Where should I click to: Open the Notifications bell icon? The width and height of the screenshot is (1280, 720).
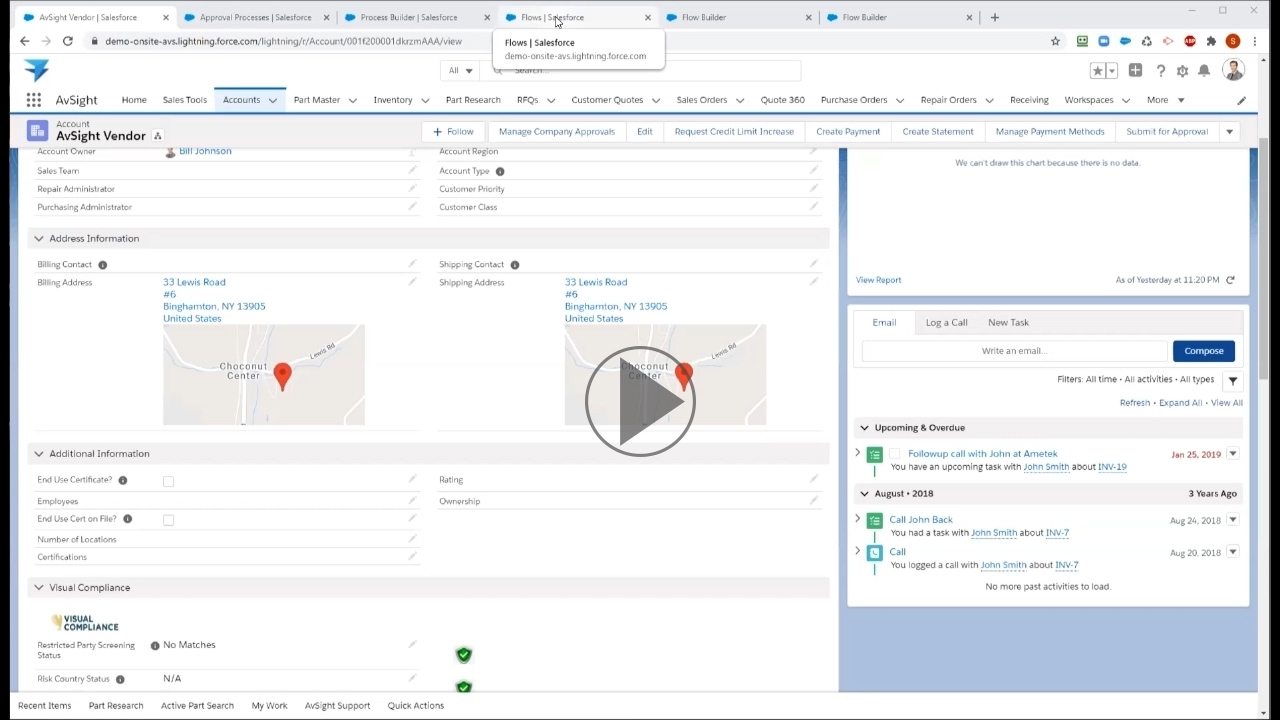click(1204, 71)
